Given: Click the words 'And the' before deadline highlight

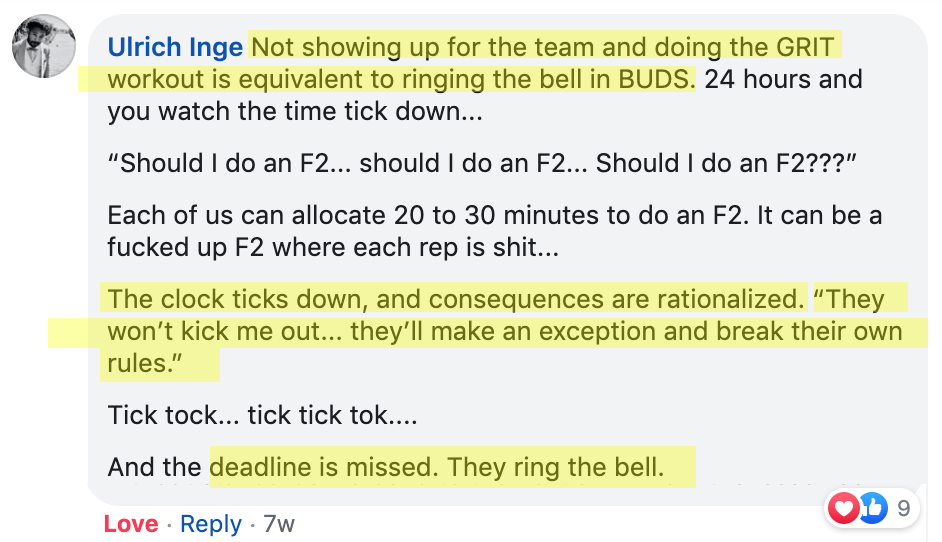Looking at the screenshot, I should tap(154, 467).
